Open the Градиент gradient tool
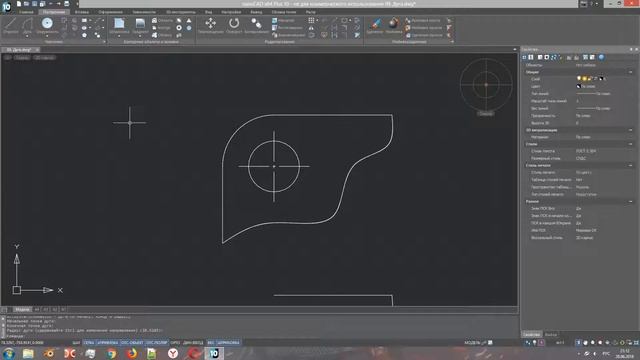 click(140, 25)
